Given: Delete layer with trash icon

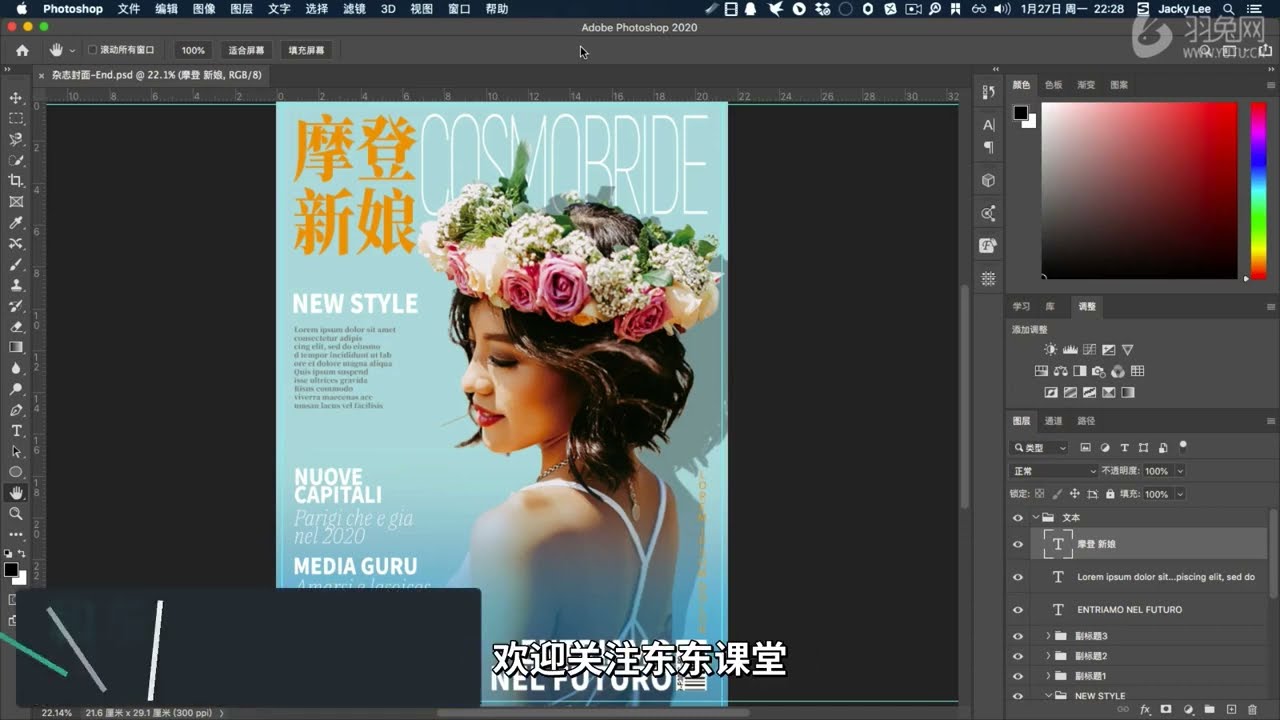Looking at the screenshot, I should point(1252,709).
